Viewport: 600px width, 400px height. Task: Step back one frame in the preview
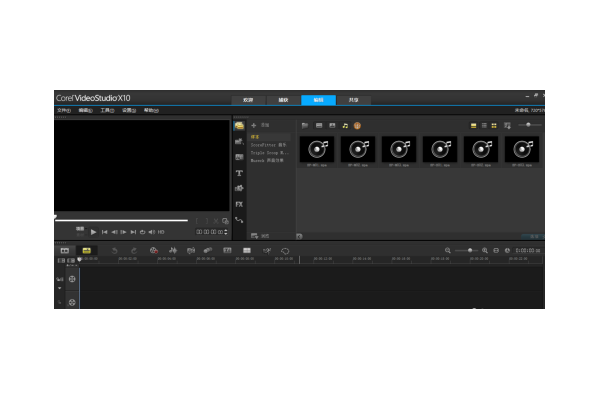pos(114,232)
